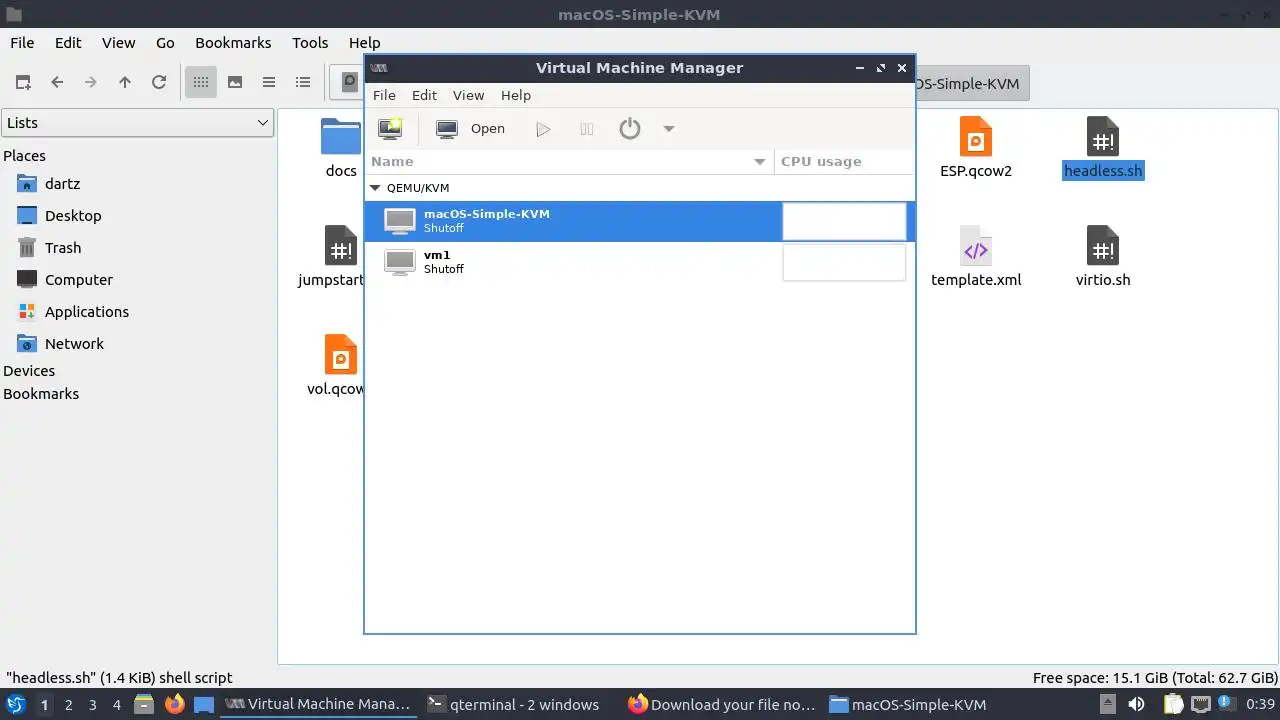Select the vm1 virtual machine row
Screen dimensions: 1280x720
640,262
